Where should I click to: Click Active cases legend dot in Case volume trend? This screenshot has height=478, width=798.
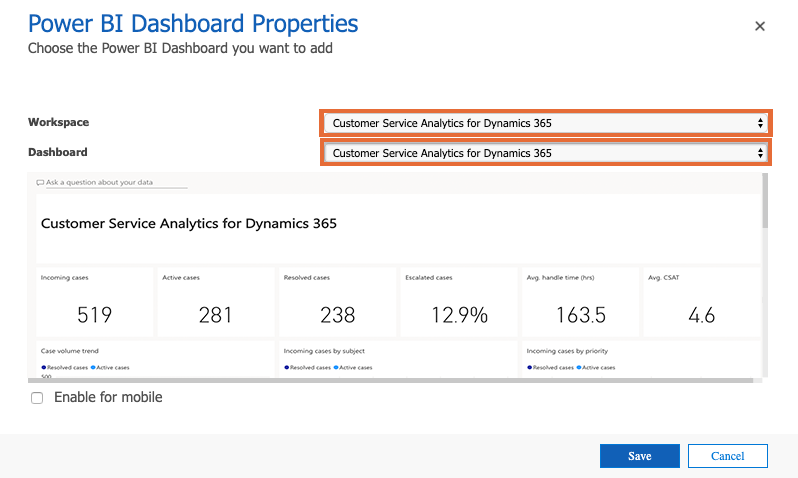(x=93, y=367)
